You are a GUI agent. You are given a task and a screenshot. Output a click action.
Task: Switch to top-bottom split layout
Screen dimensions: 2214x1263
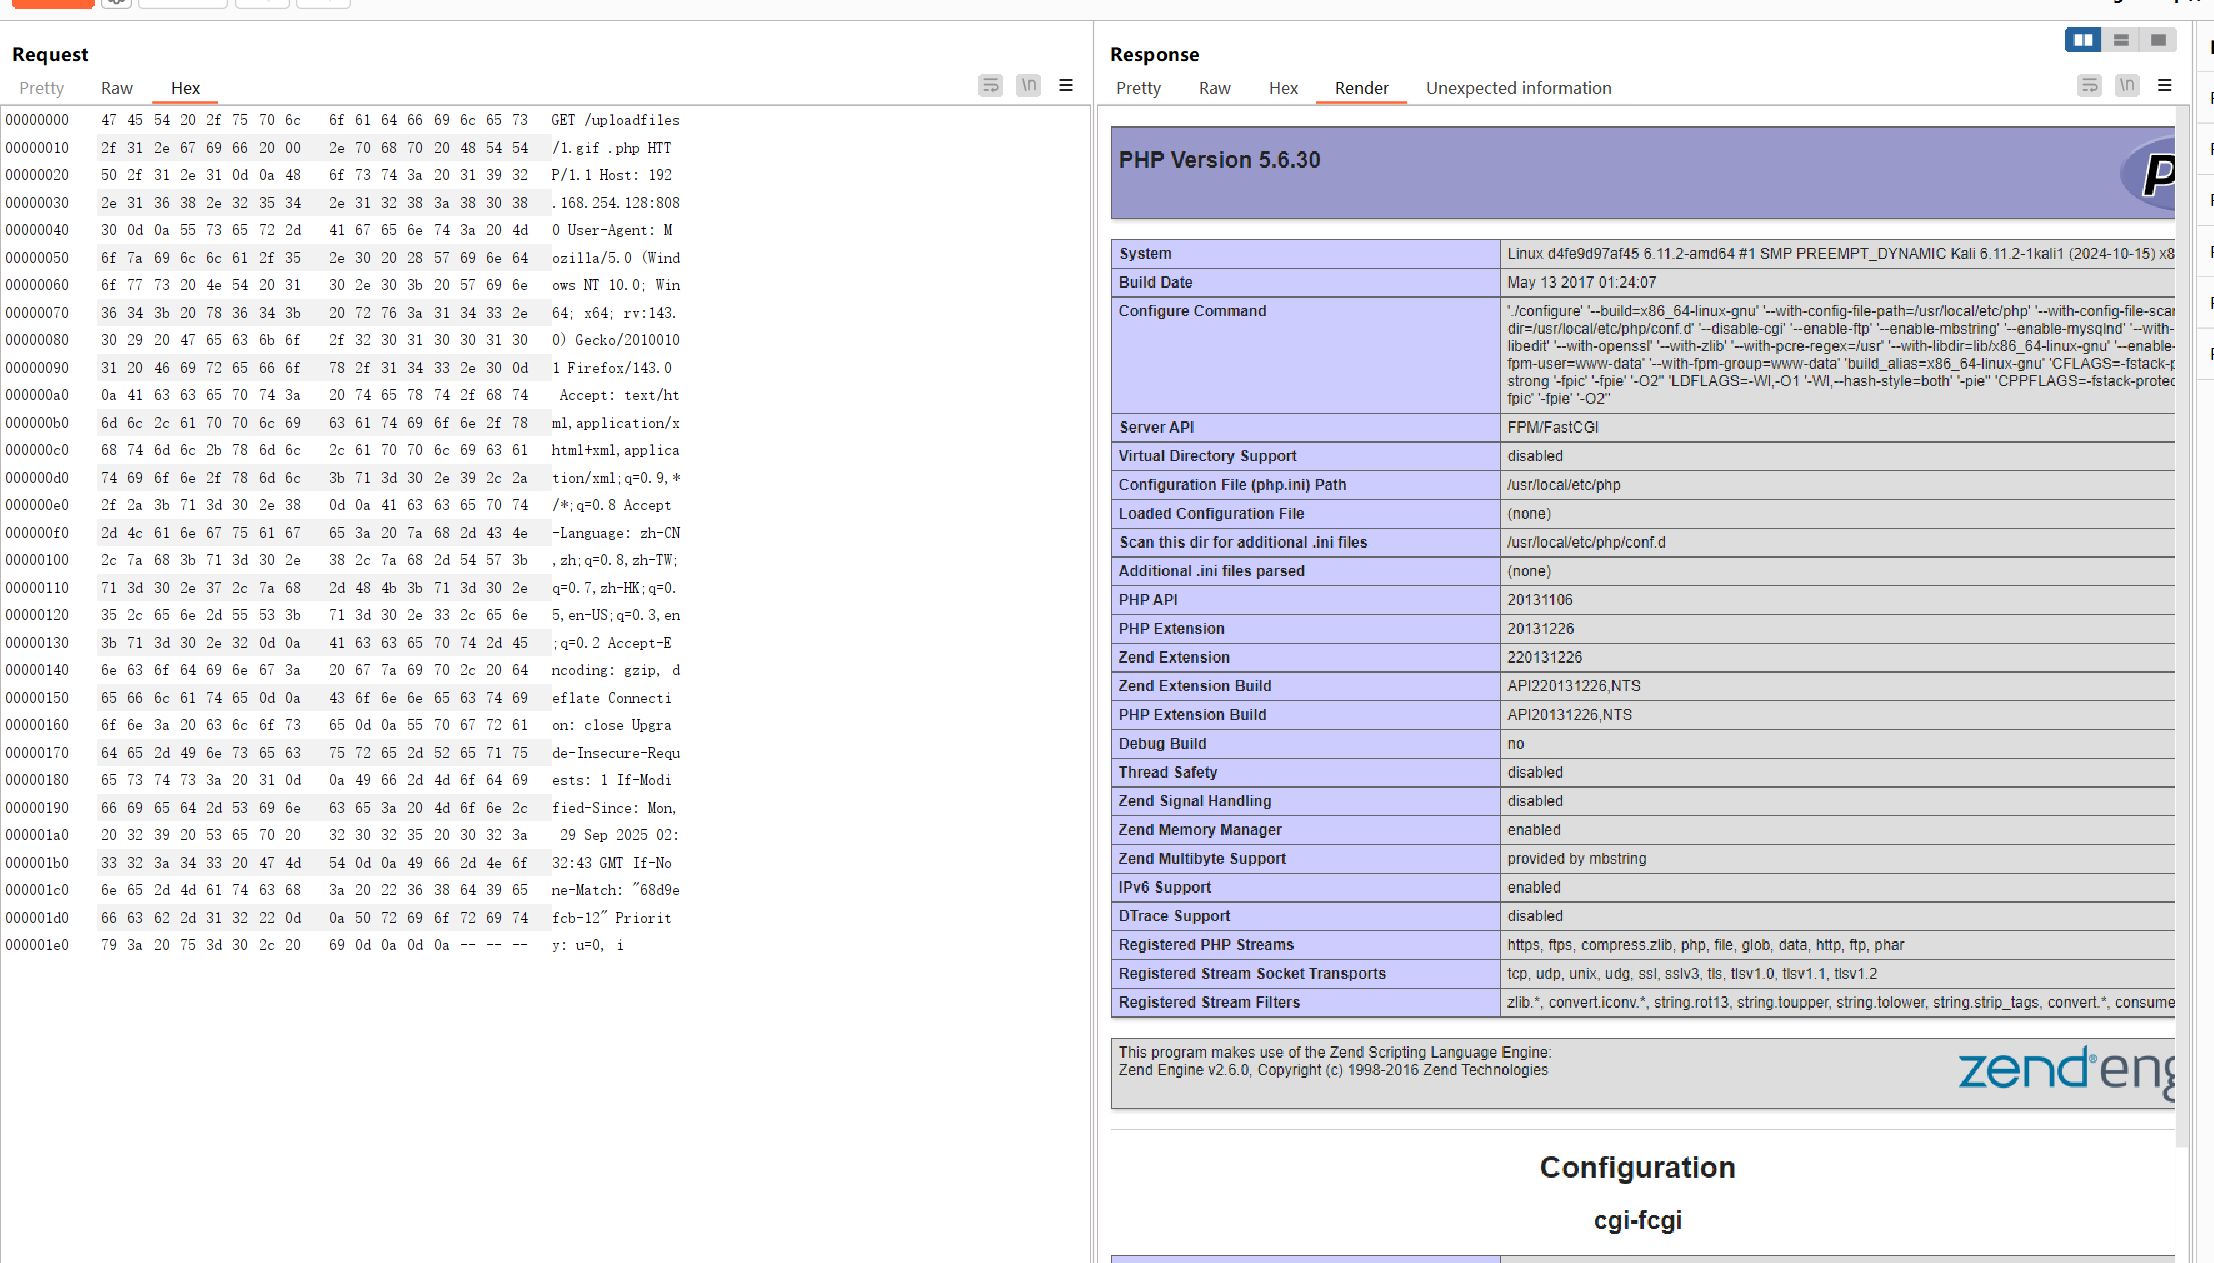(2121, 40)
